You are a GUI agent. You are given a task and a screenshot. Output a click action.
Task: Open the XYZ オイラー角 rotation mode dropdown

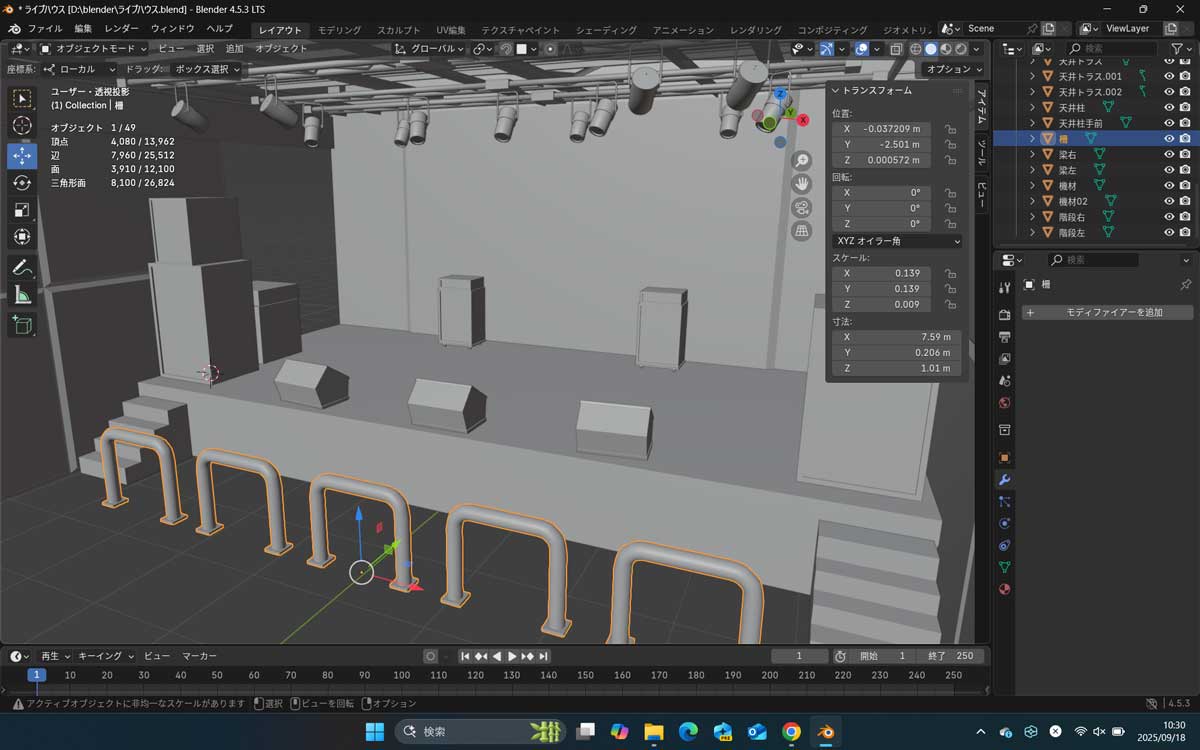tap(896, 241)
